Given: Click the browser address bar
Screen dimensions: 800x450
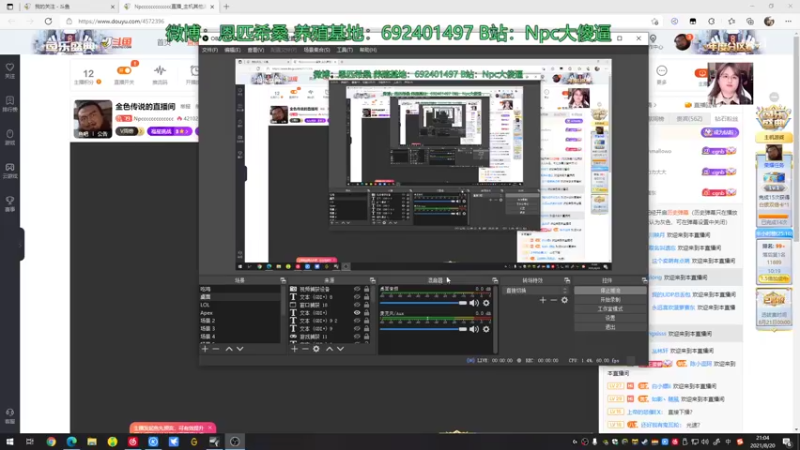Looking at the screenshot, I should click(357, 21).
